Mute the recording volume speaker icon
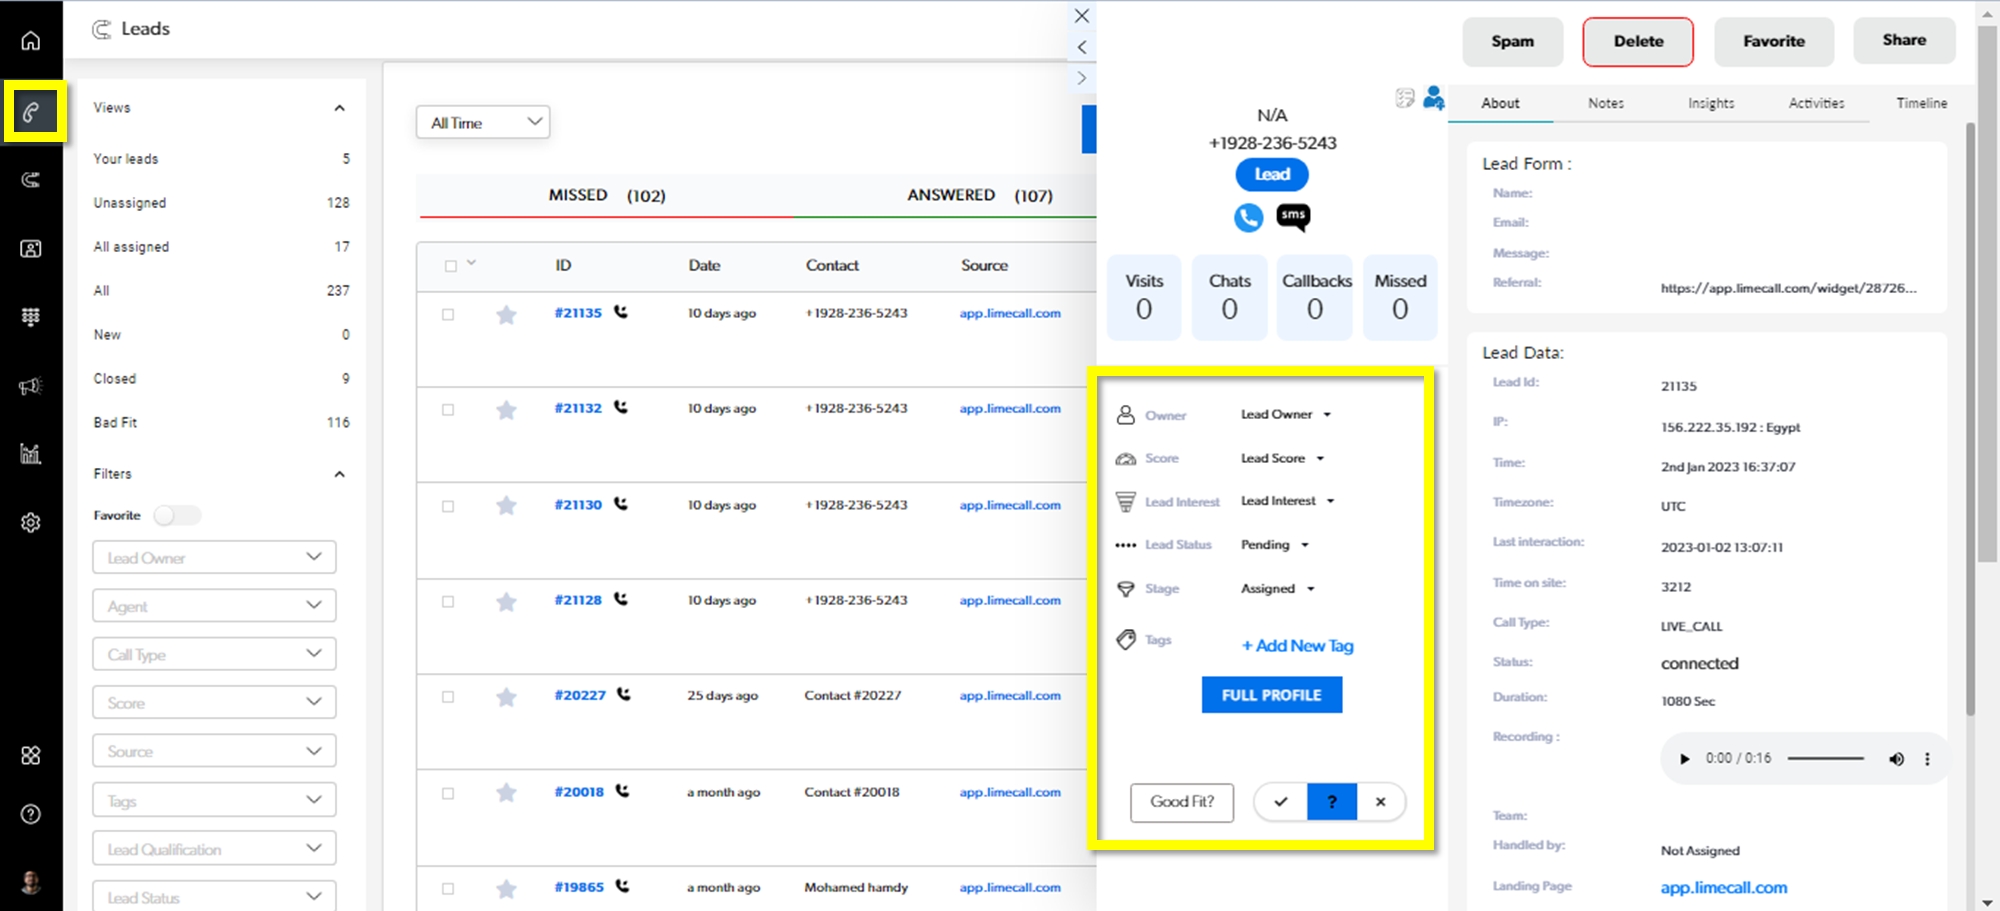Image resolution: width=2000 pixels, height=911 pixels. click(x=1895, y=759)
